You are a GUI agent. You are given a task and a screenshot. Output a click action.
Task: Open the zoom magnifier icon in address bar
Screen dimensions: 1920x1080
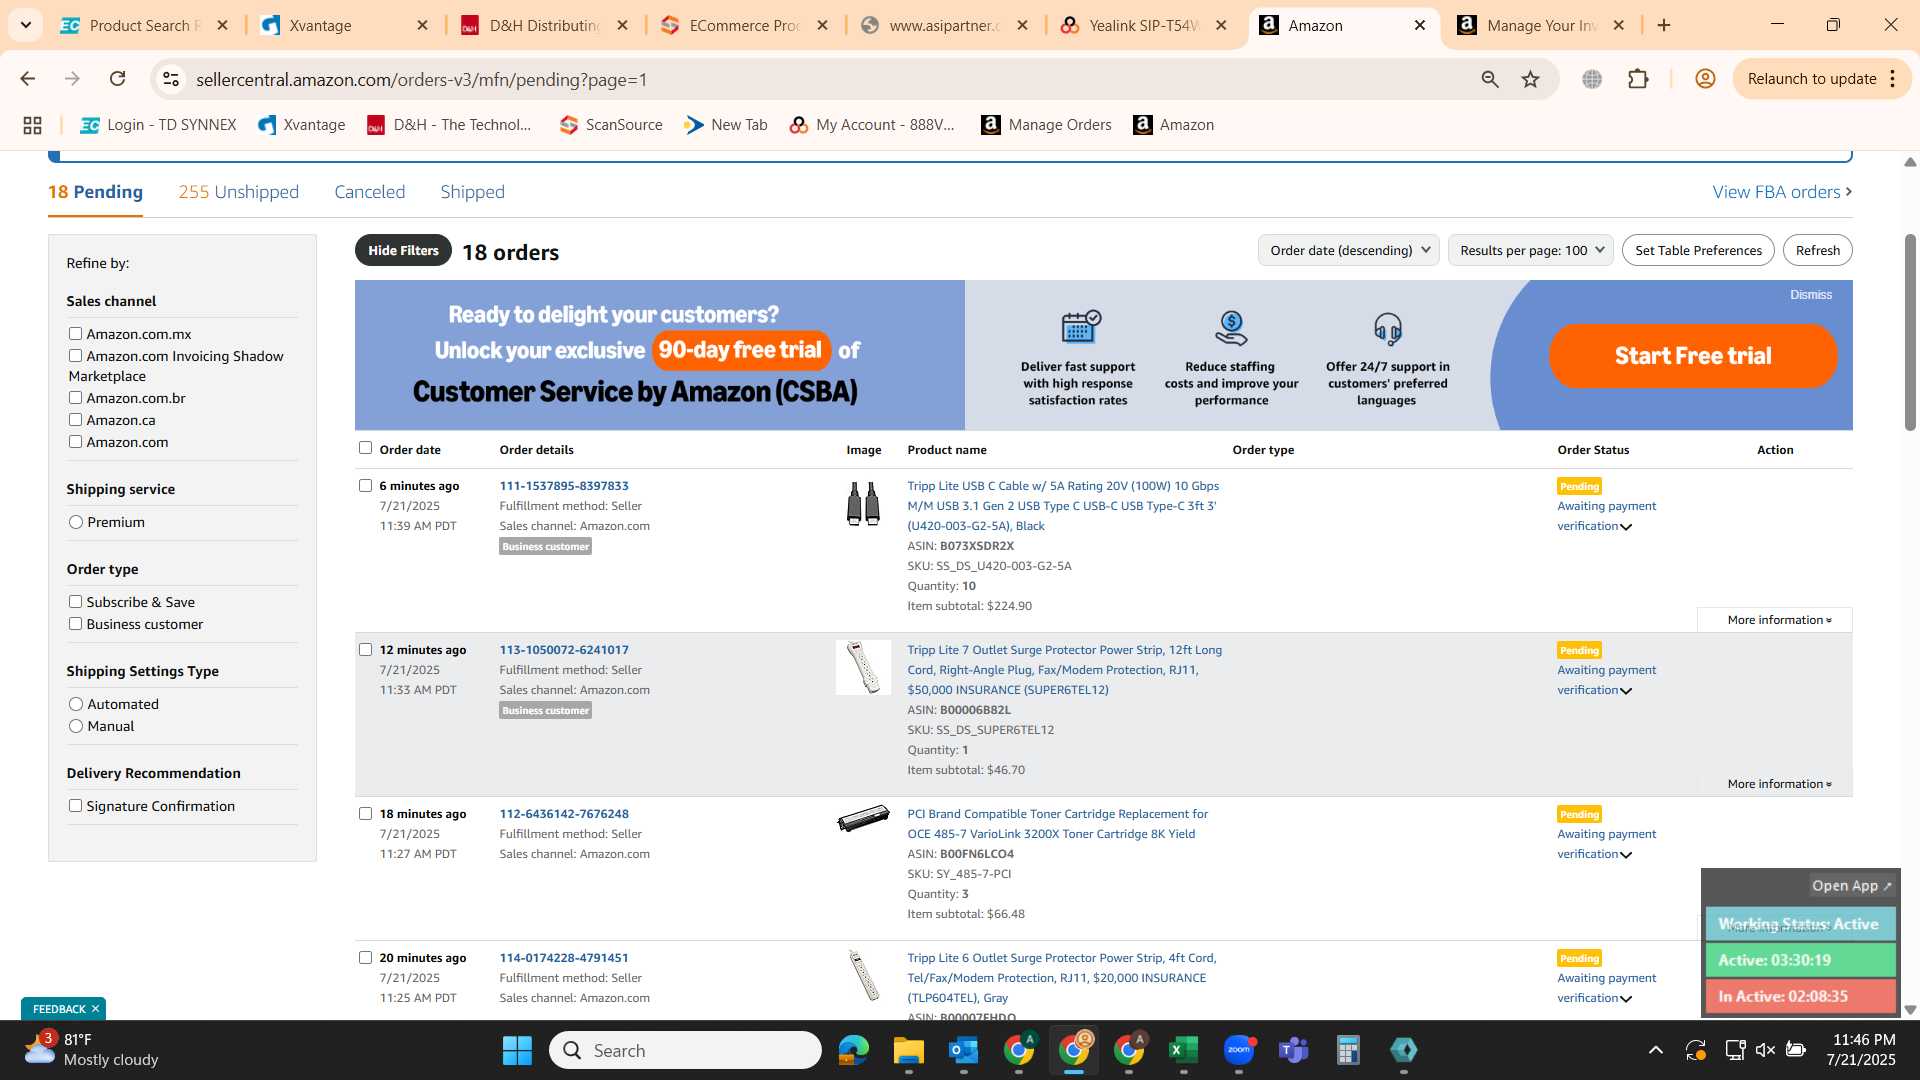pos(1490,79)
